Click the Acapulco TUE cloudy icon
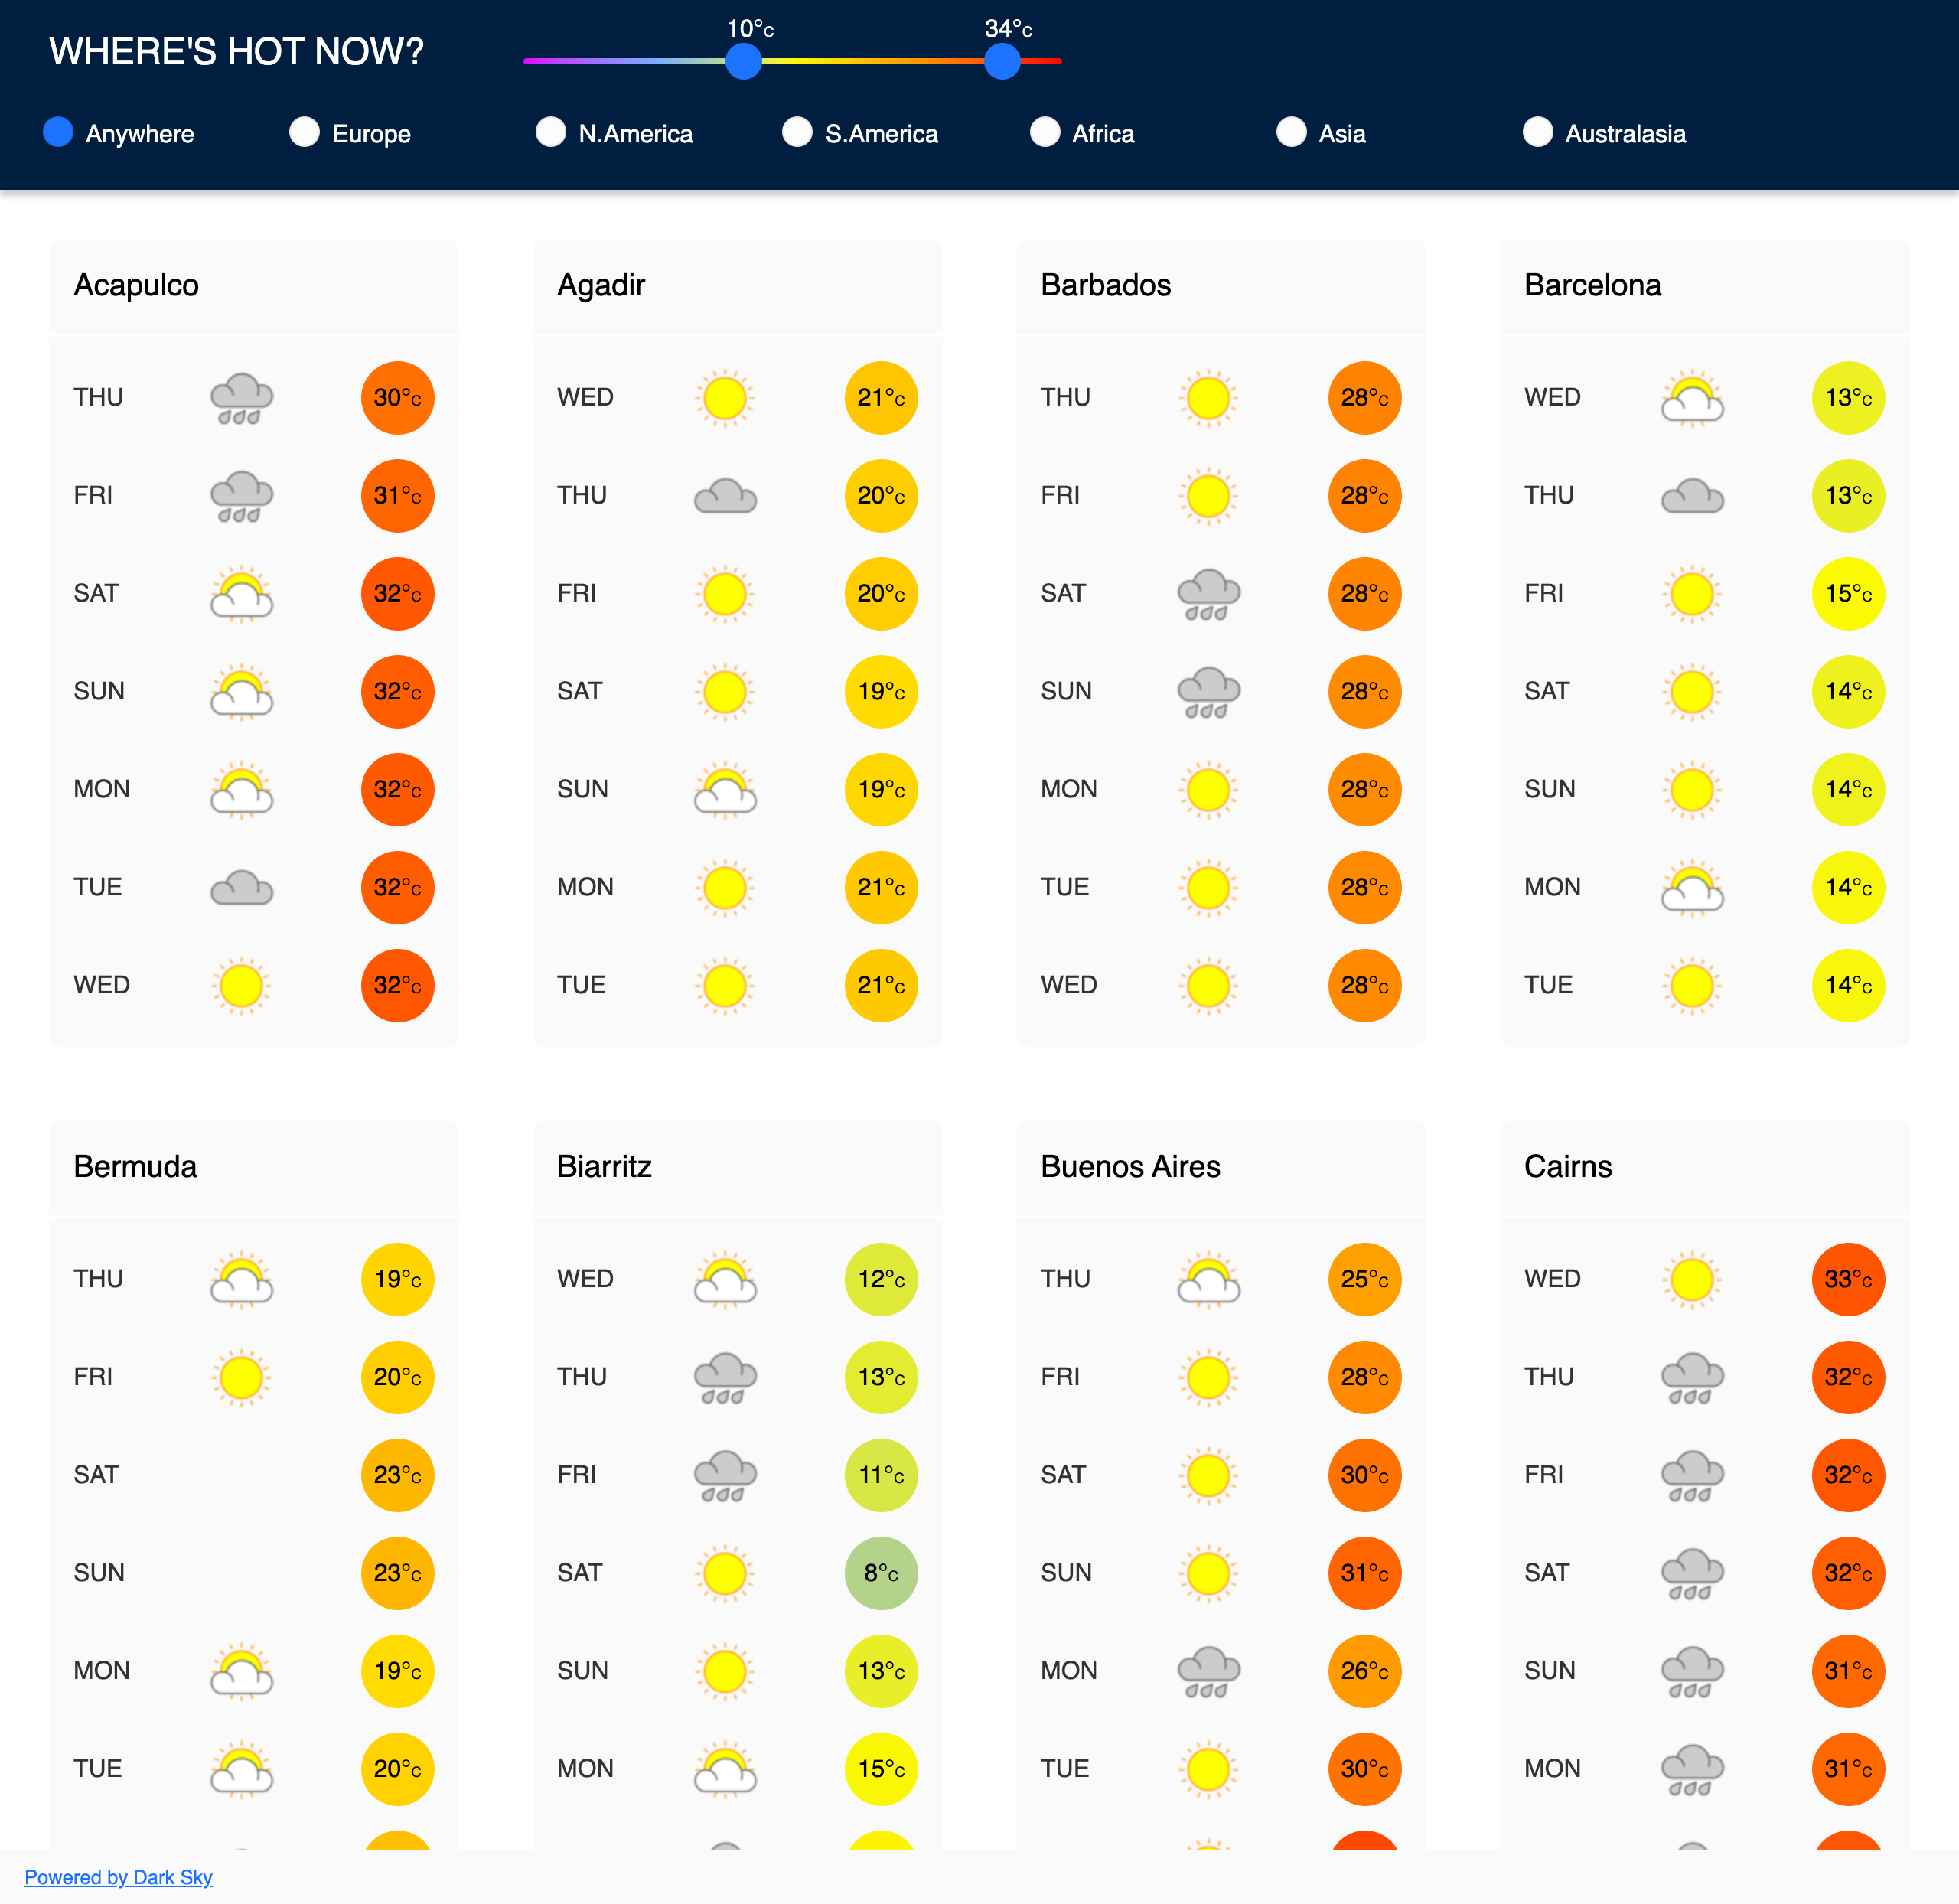 click(x=242, y=888)
